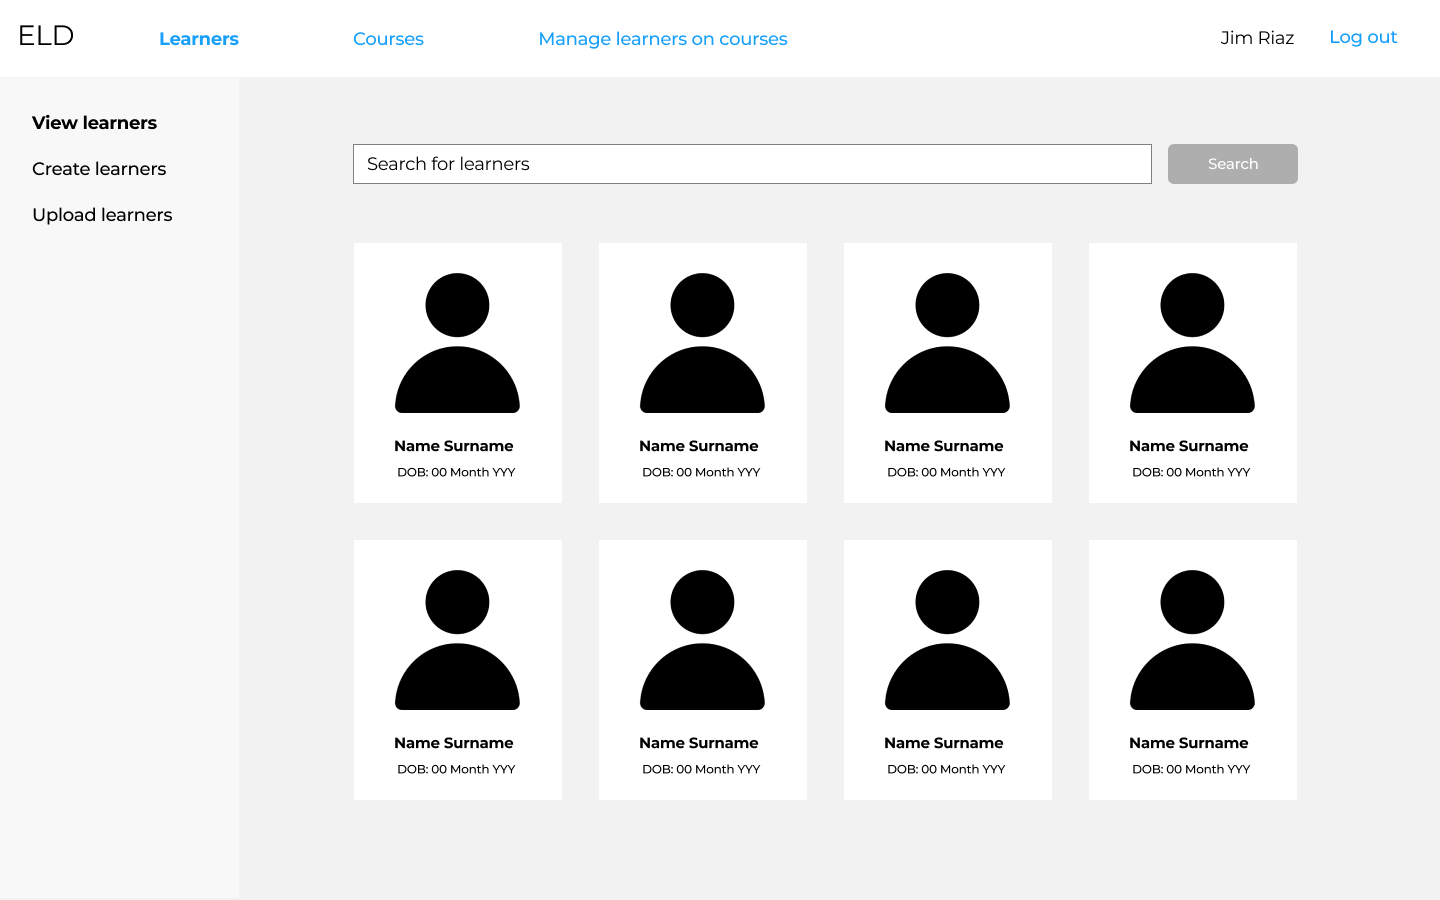Screen dimensions: 1440x900
Task: Select the first learner avatar in the bottom row
Action: point(457,640)
